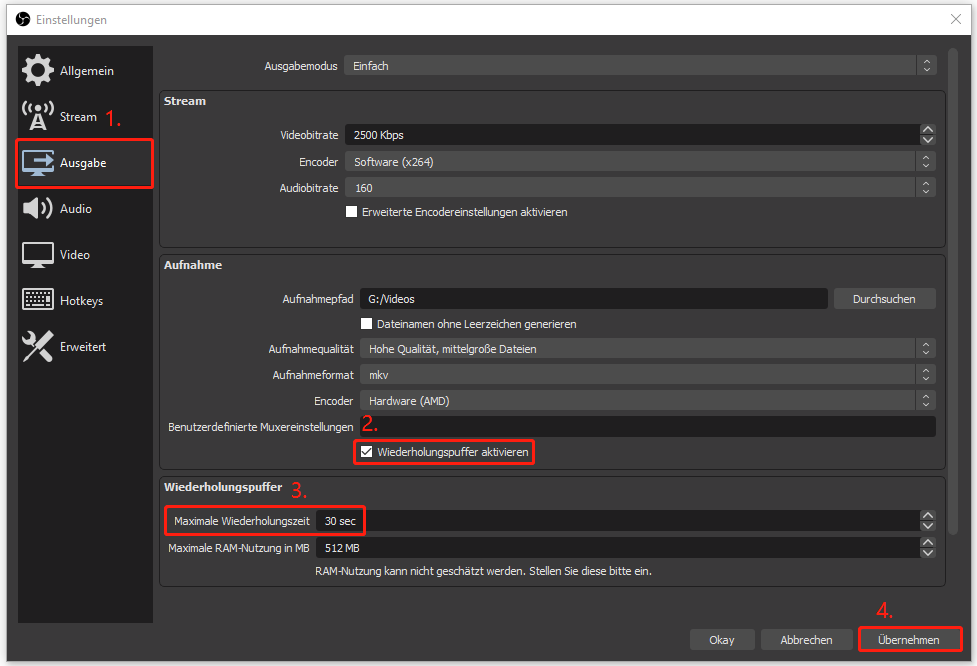Open the Aufnahmequalität dropdown
977x666 pixels.
click(x=647, y=349)
